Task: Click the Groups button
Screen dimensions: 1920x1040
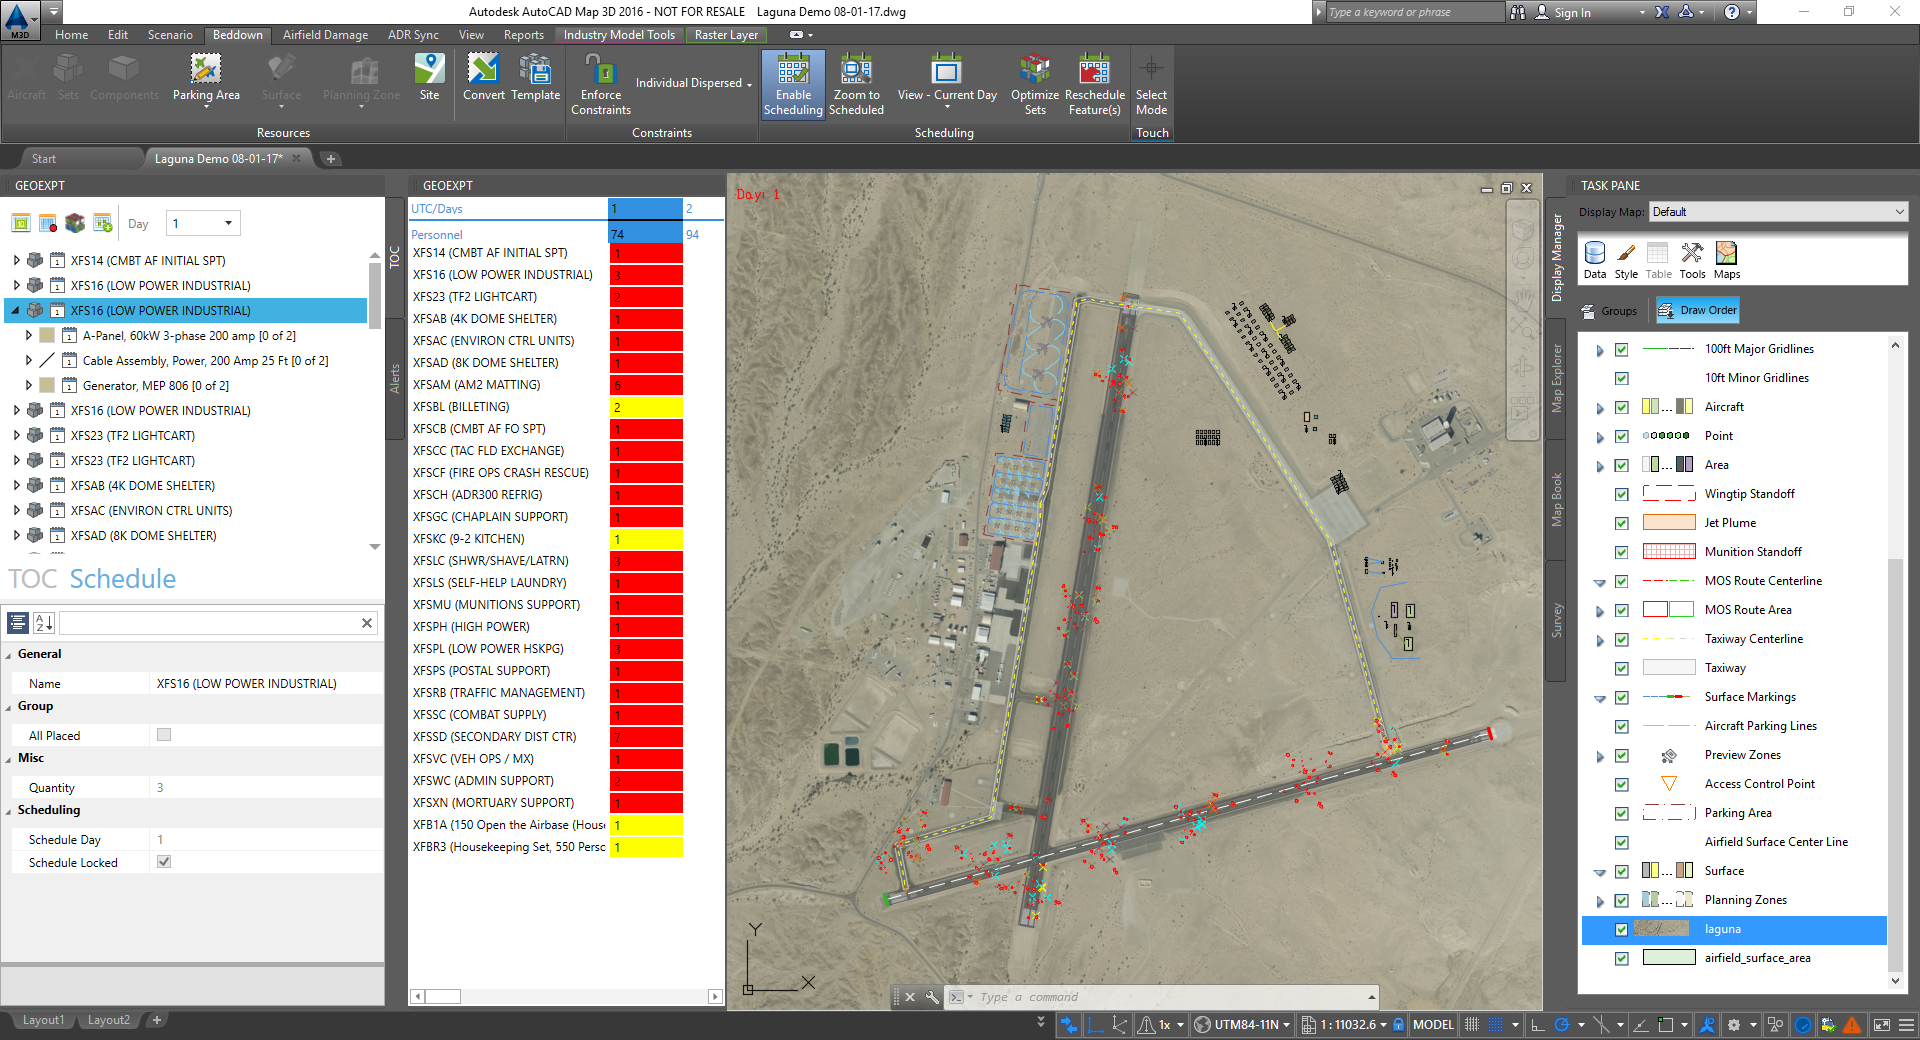Action: tap(1609, 311)
